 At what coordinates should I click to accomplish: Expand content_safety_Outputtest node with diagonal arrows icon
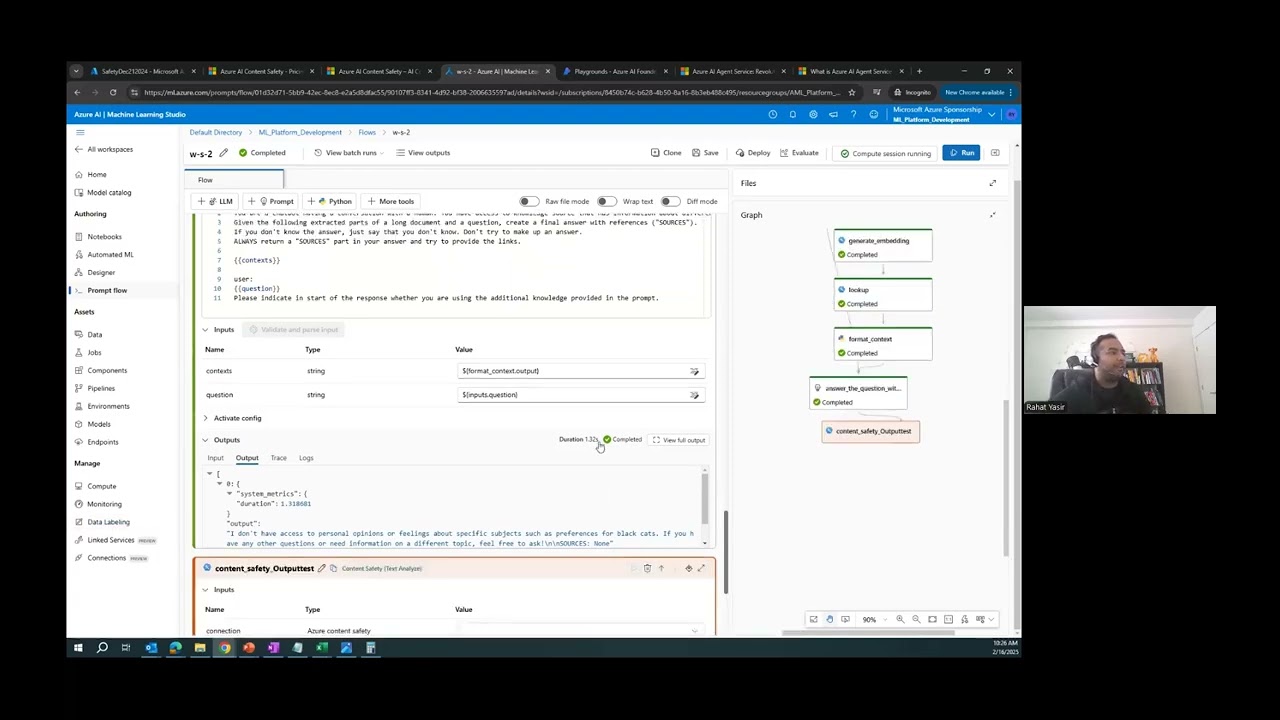coord(701,568)
